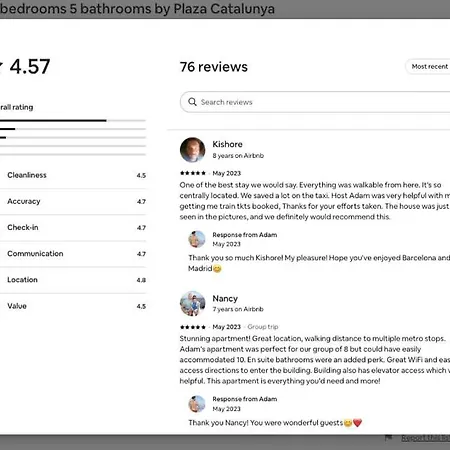Click the report flag icon at bottom

tap(388, 438)
